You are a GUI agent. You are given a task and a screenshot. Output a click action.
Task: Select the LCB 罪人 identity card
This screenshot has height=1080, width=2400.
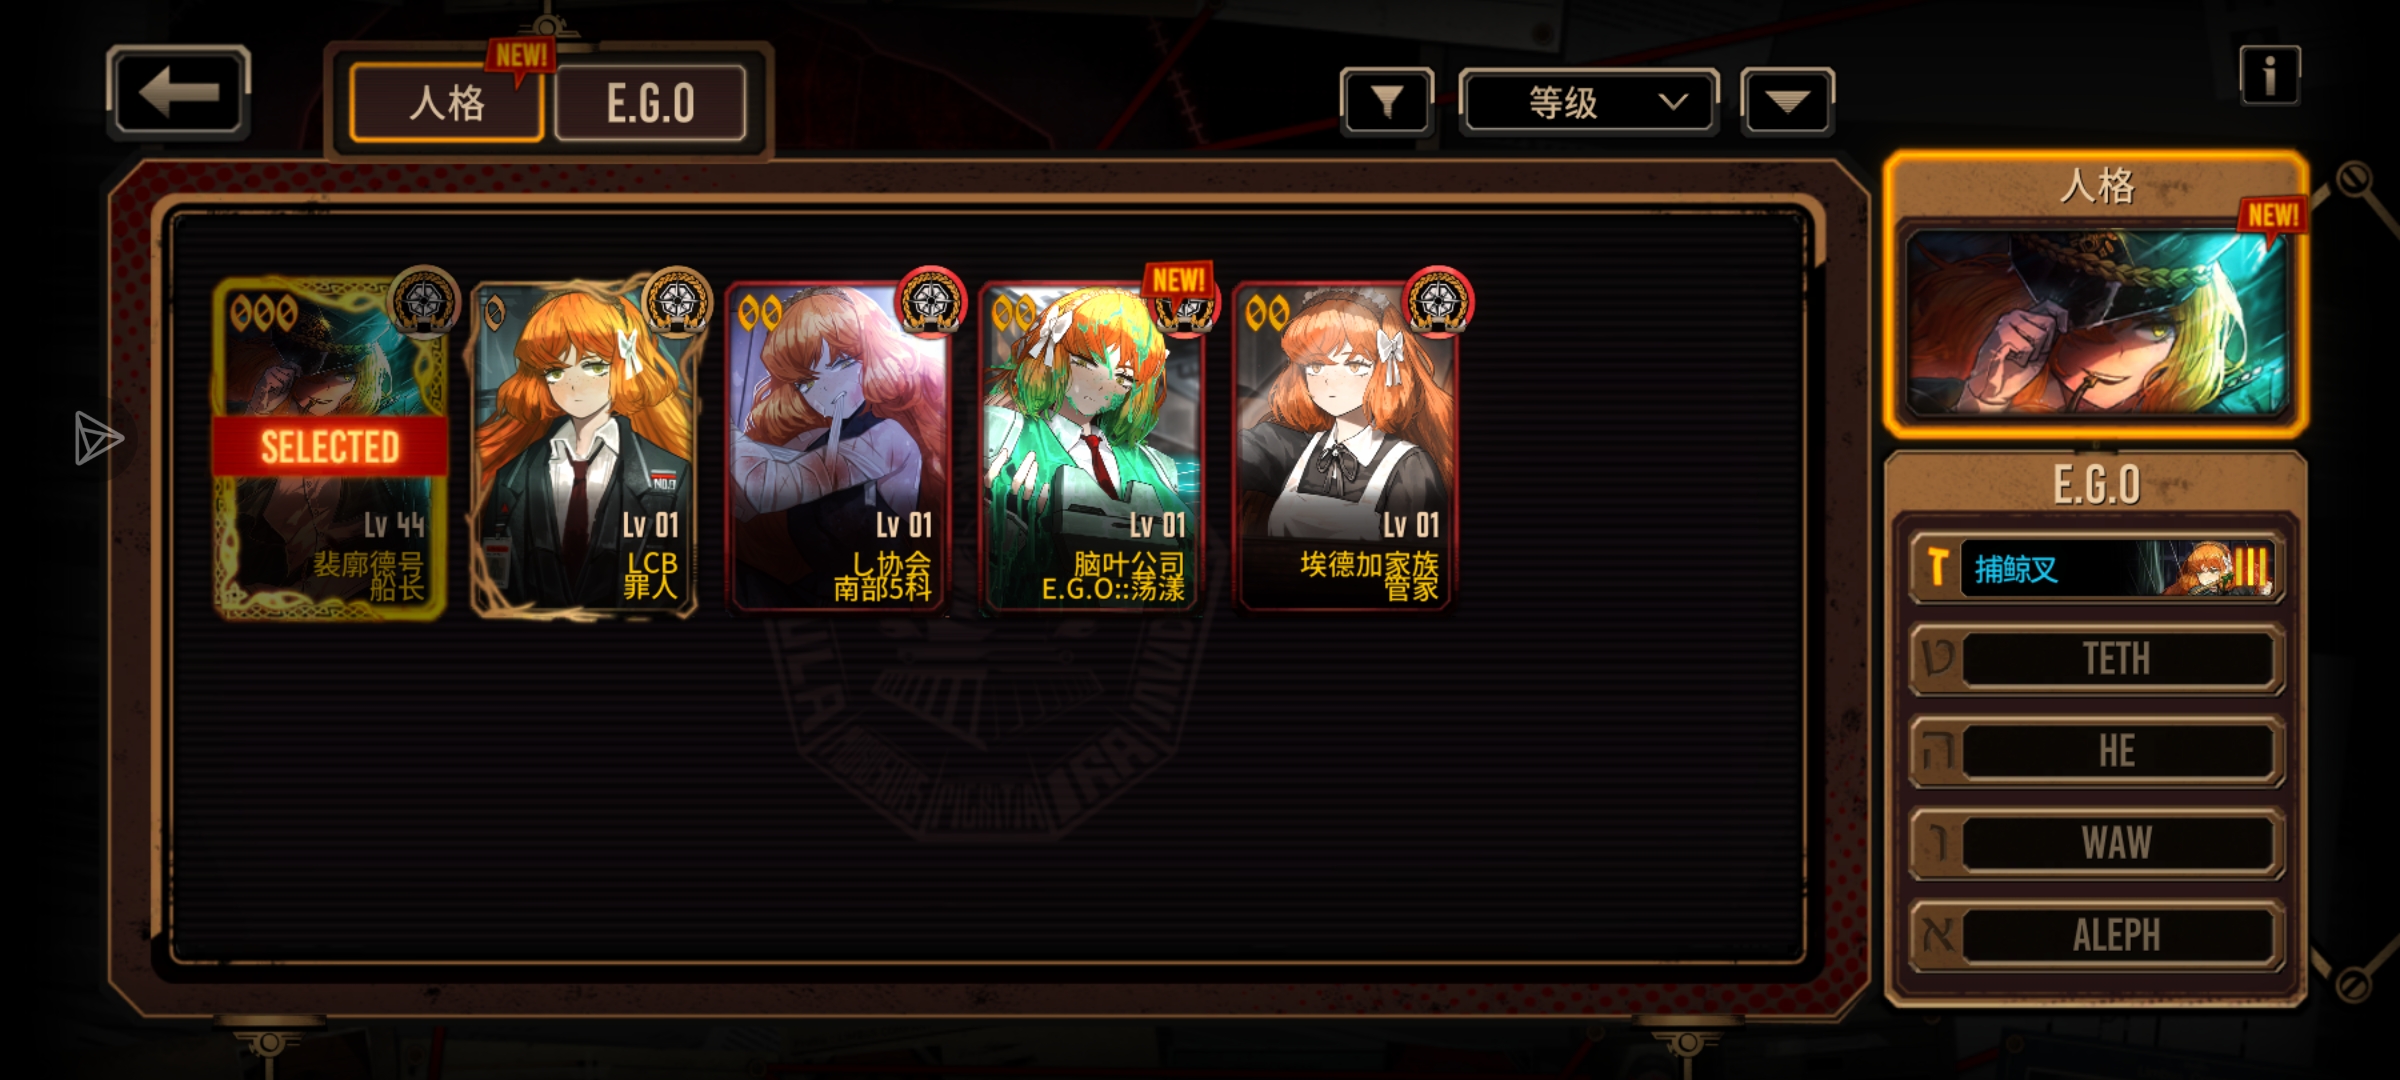(x=584, y=447)
